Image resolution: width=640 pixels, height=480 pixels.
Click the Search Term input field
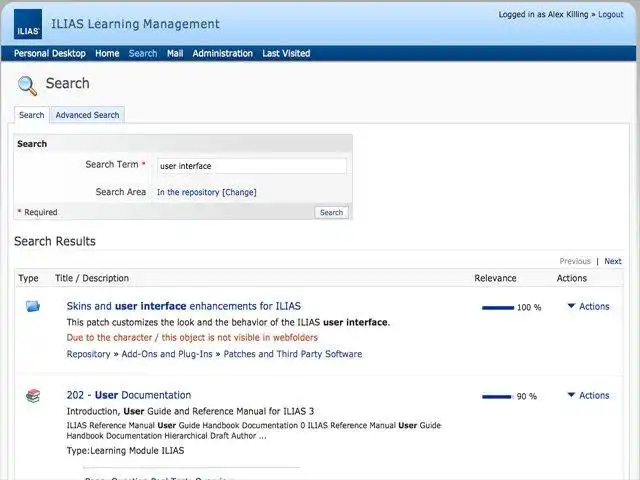[x=252, y=166]
